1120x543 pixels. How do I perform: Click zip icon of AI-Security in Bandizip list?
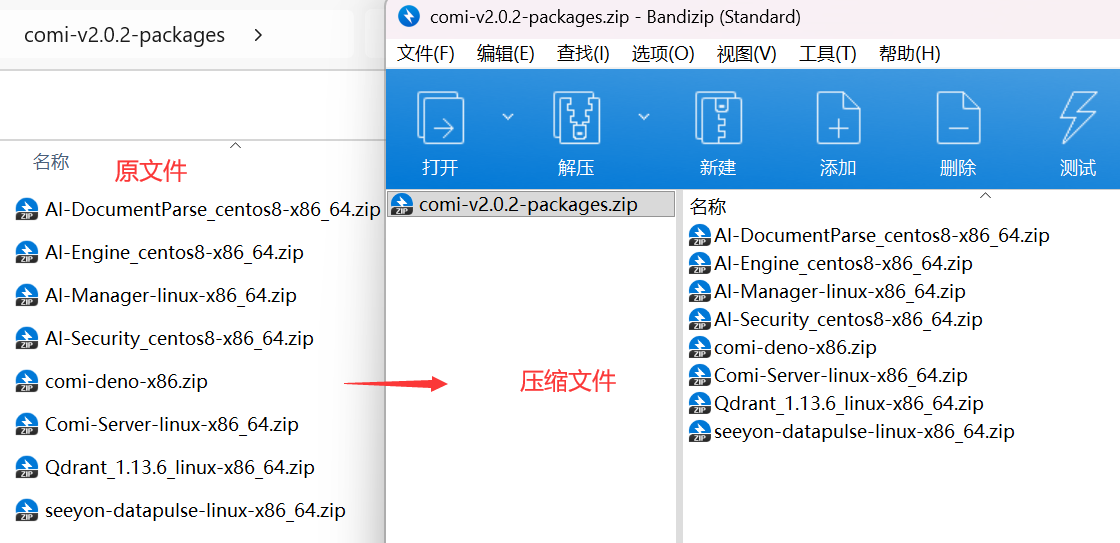[x=700, y=319]
